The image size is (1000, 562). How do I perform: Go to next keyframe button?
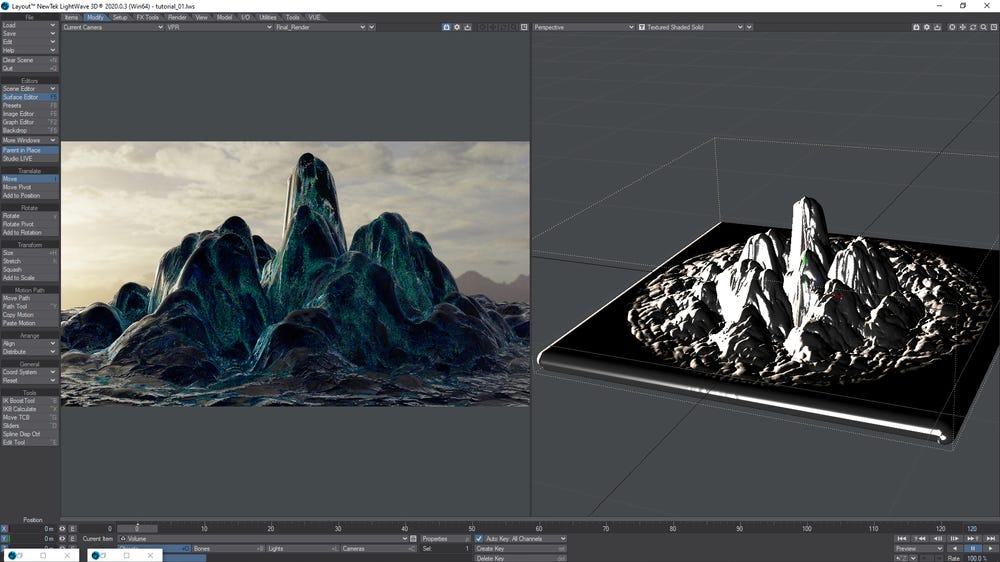click(972, 539)
